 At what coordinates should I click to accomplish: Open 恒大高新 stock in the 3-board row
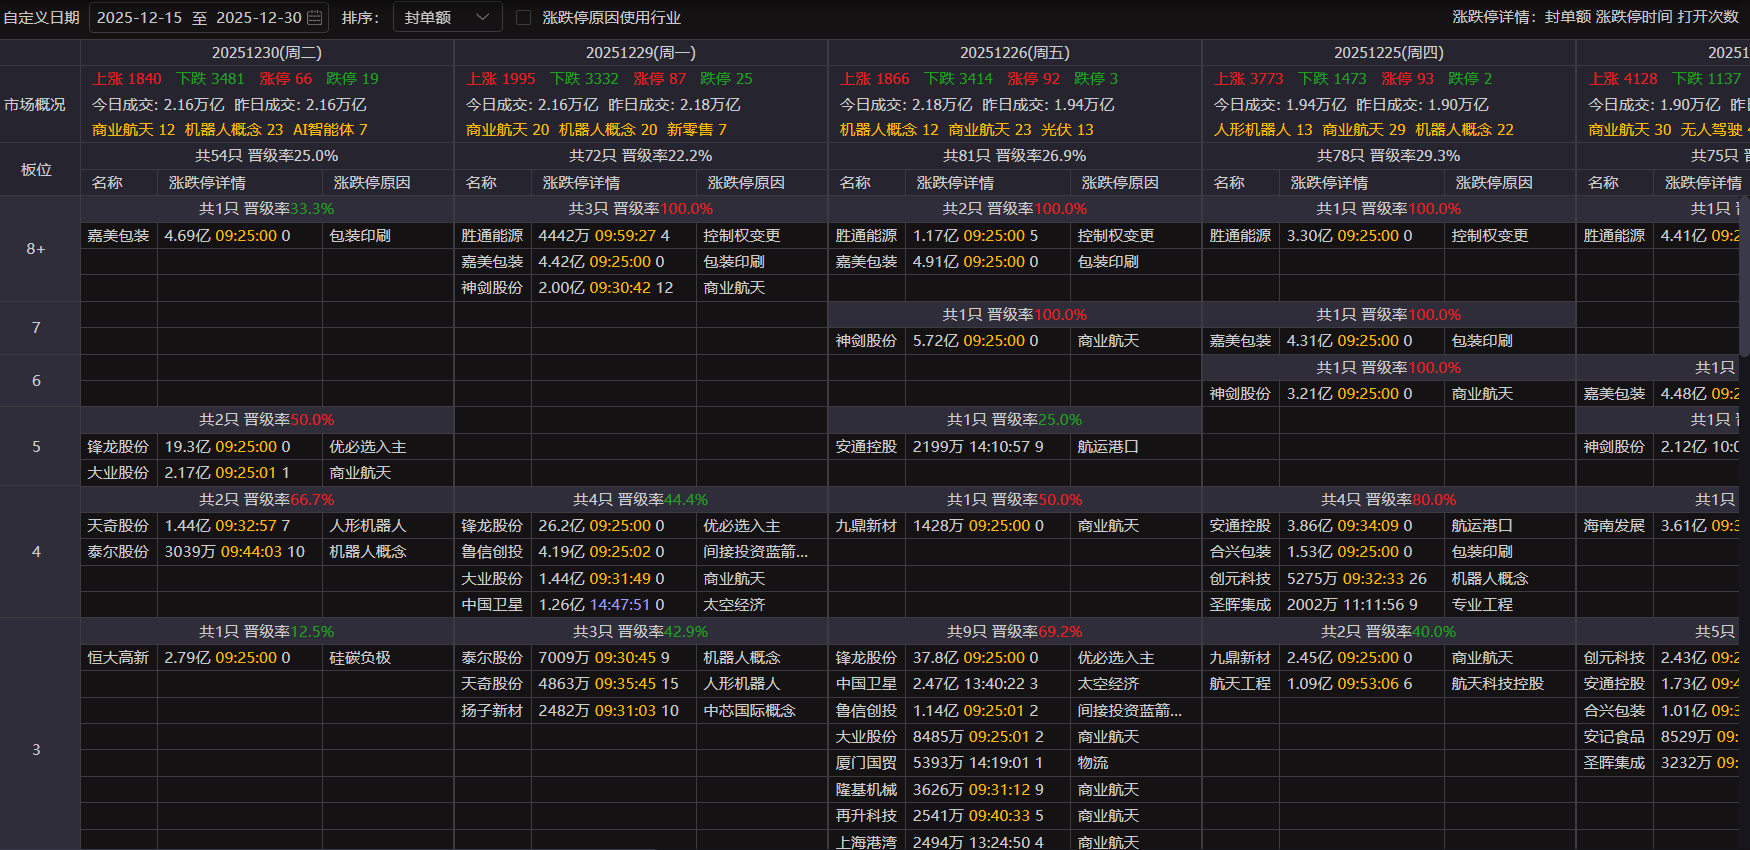click(x=118, y=658)
